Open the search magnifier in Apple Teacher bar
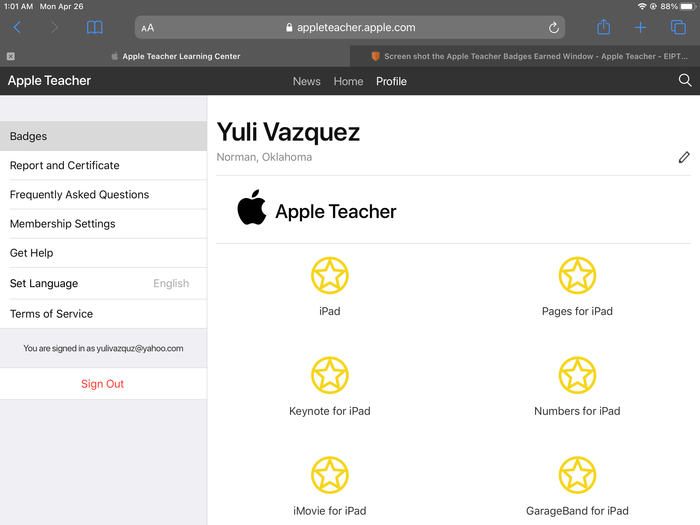Image resolution: width=700 pixels, height=525 pixels. pyautogui.click(x=685, y=80)
